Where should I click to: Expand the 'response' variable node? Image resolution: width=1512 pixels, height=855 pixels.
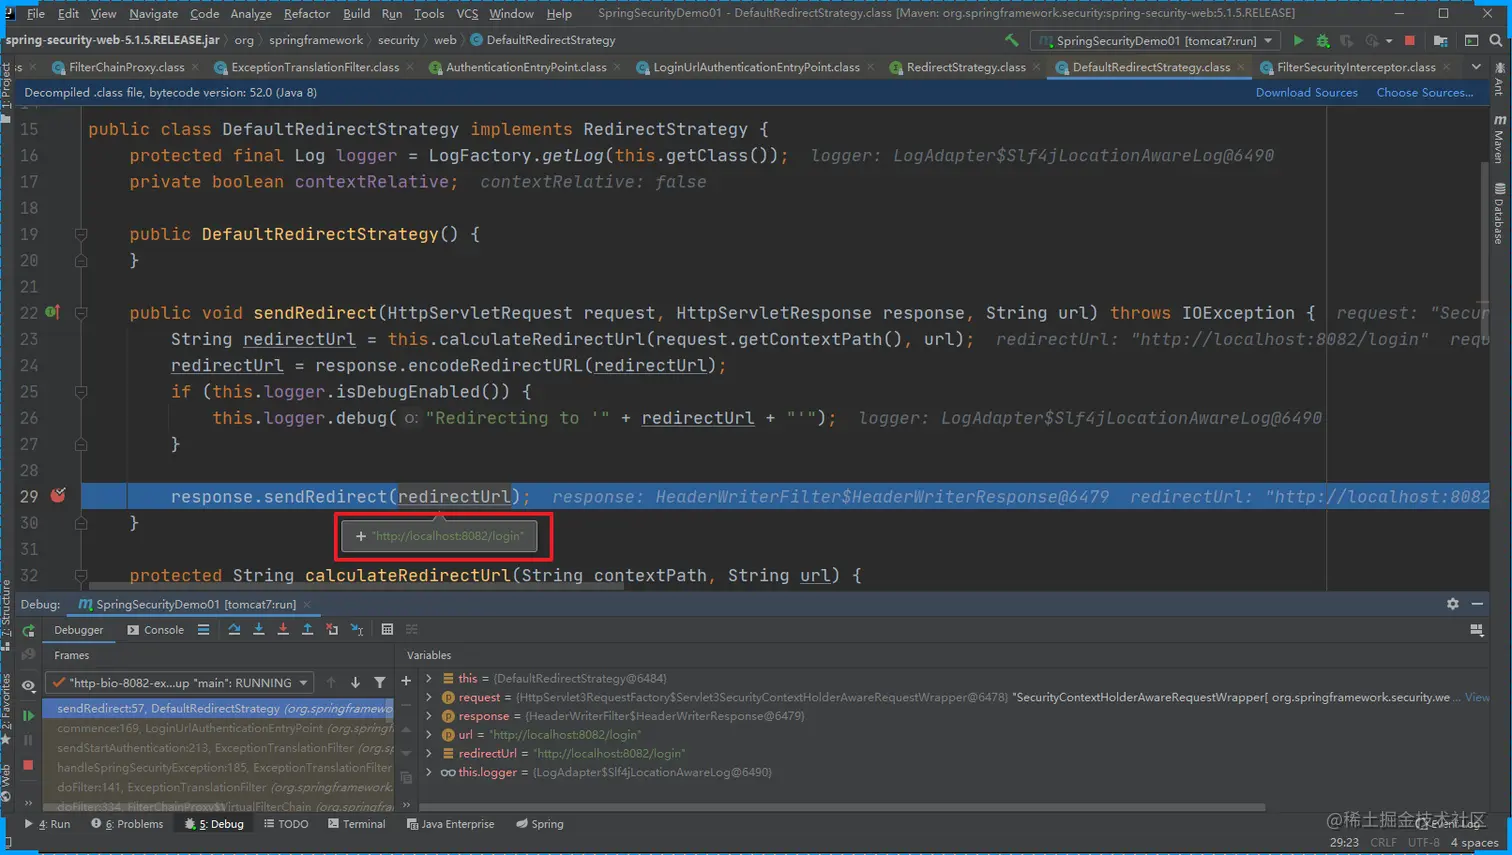(429, 716)
